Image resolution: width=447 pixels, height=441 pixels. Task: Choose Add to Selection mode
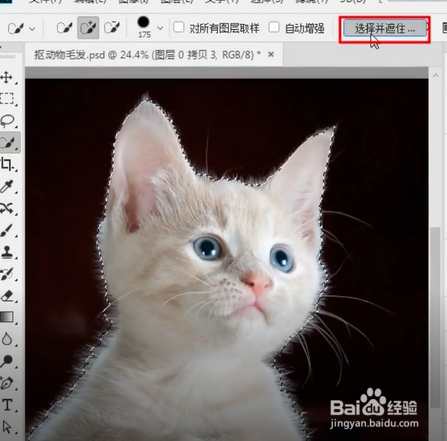click(x=88, y=28)
